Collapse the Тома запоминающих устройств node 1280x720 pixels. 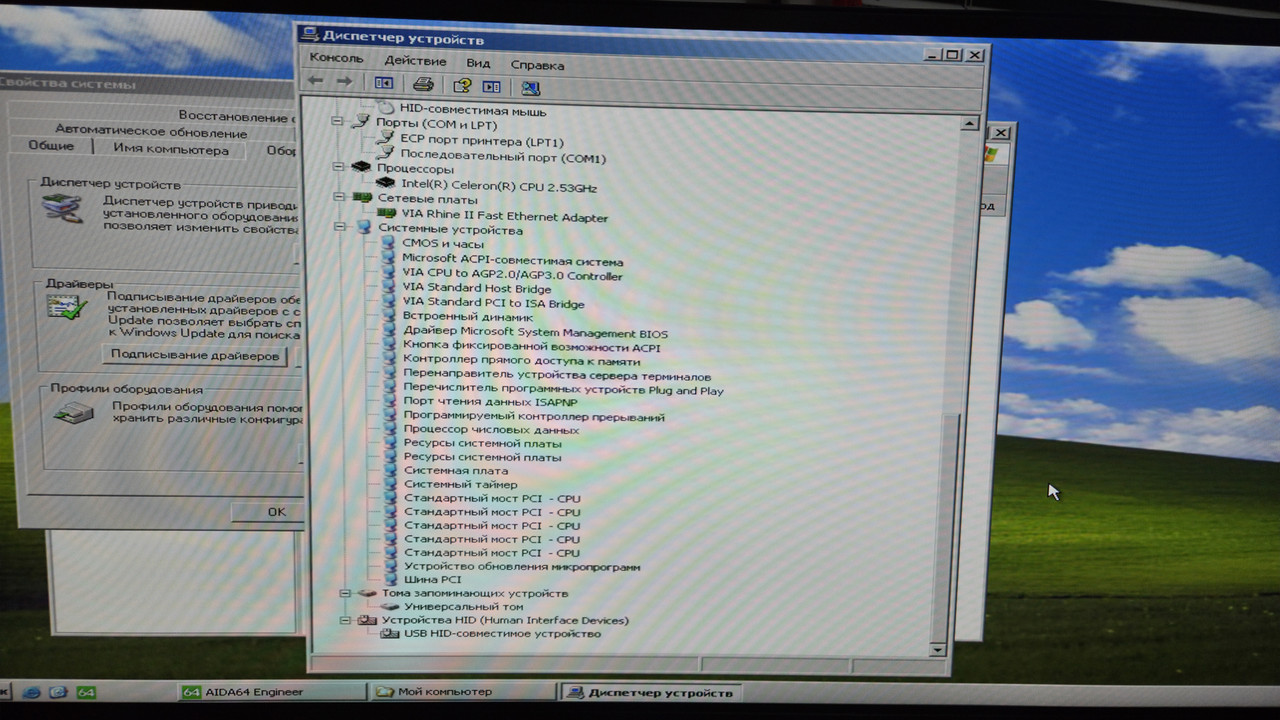pos(345,593)
